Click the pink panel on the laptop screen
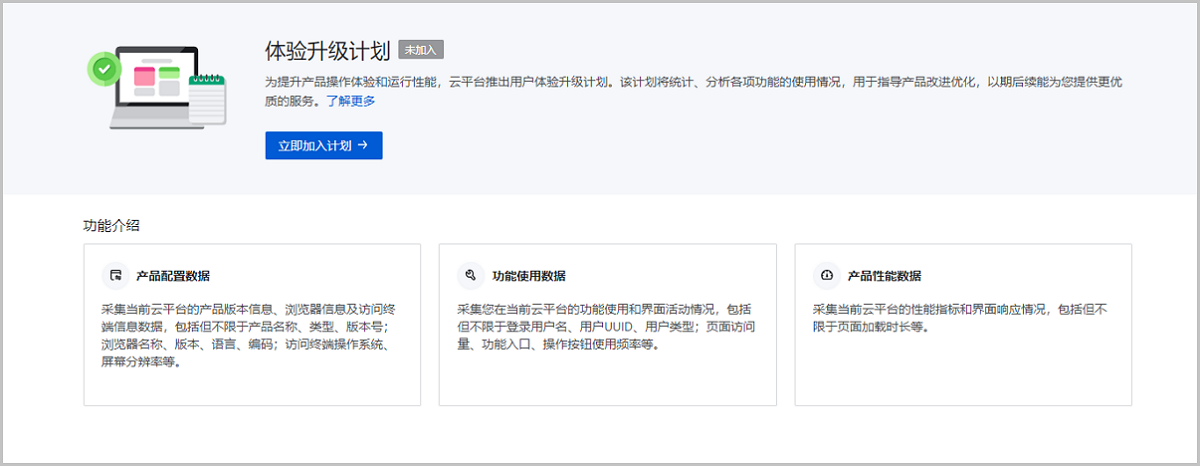 [x=145, y=75]
